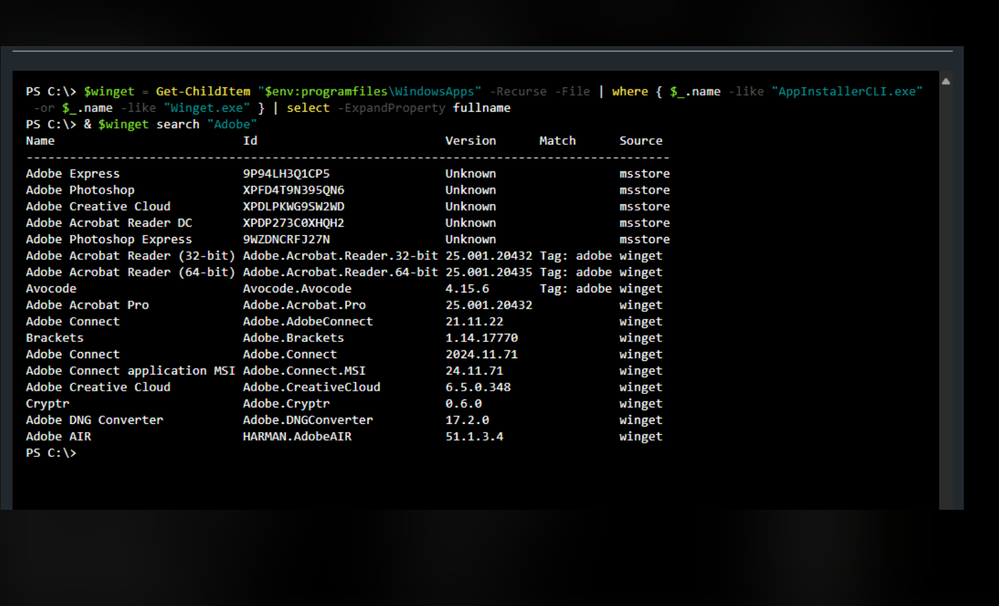The height and width of the screenshot is (606, 999).
Task: Select the Id "9WZDNCRFJ27N"
Action: tap(286, 240)
